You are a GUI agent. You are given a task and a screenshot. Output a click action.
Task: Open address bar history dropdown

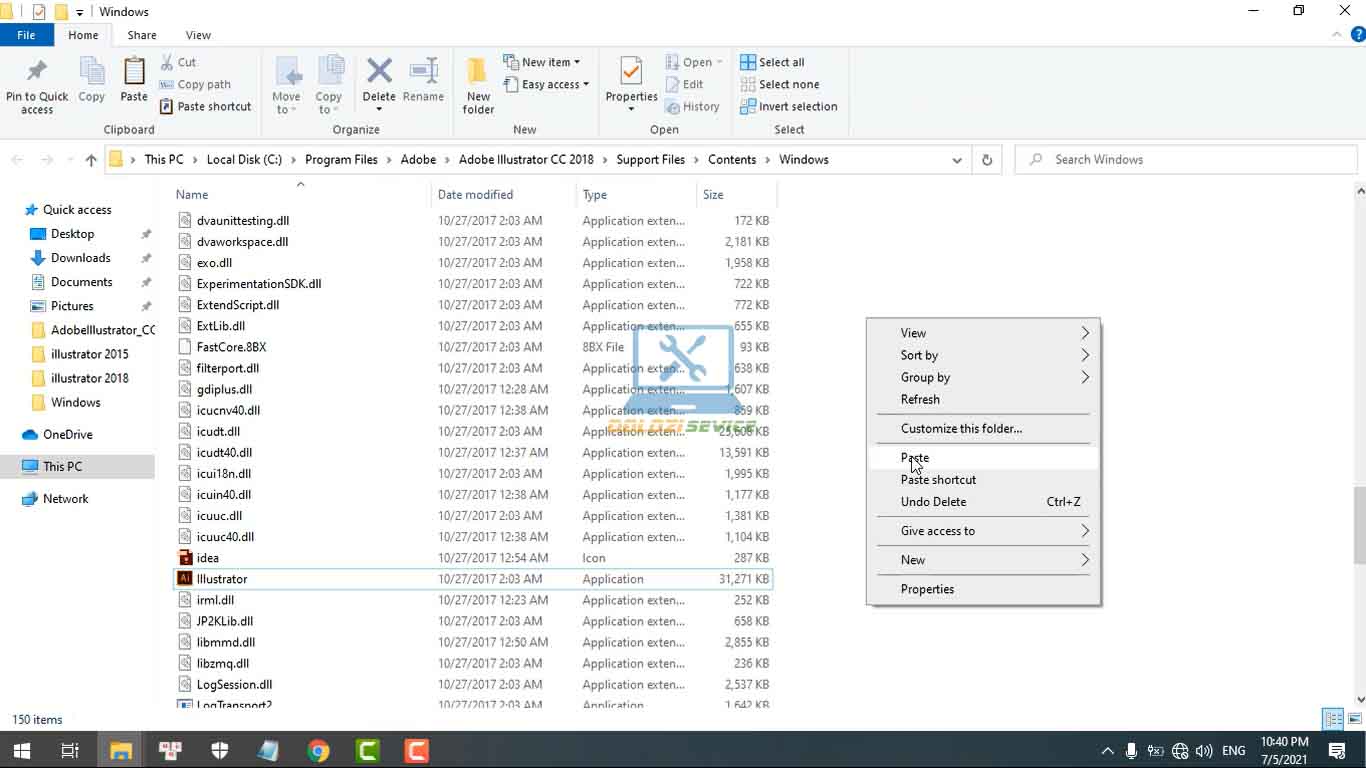click(x=957, y=160)
